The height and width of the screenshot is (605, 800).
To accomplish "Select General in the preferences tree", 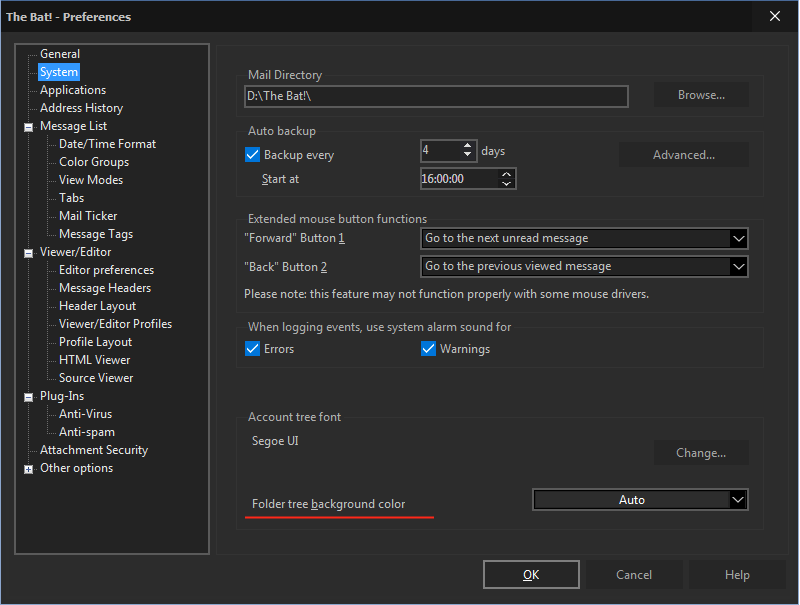I will point(60,54).
